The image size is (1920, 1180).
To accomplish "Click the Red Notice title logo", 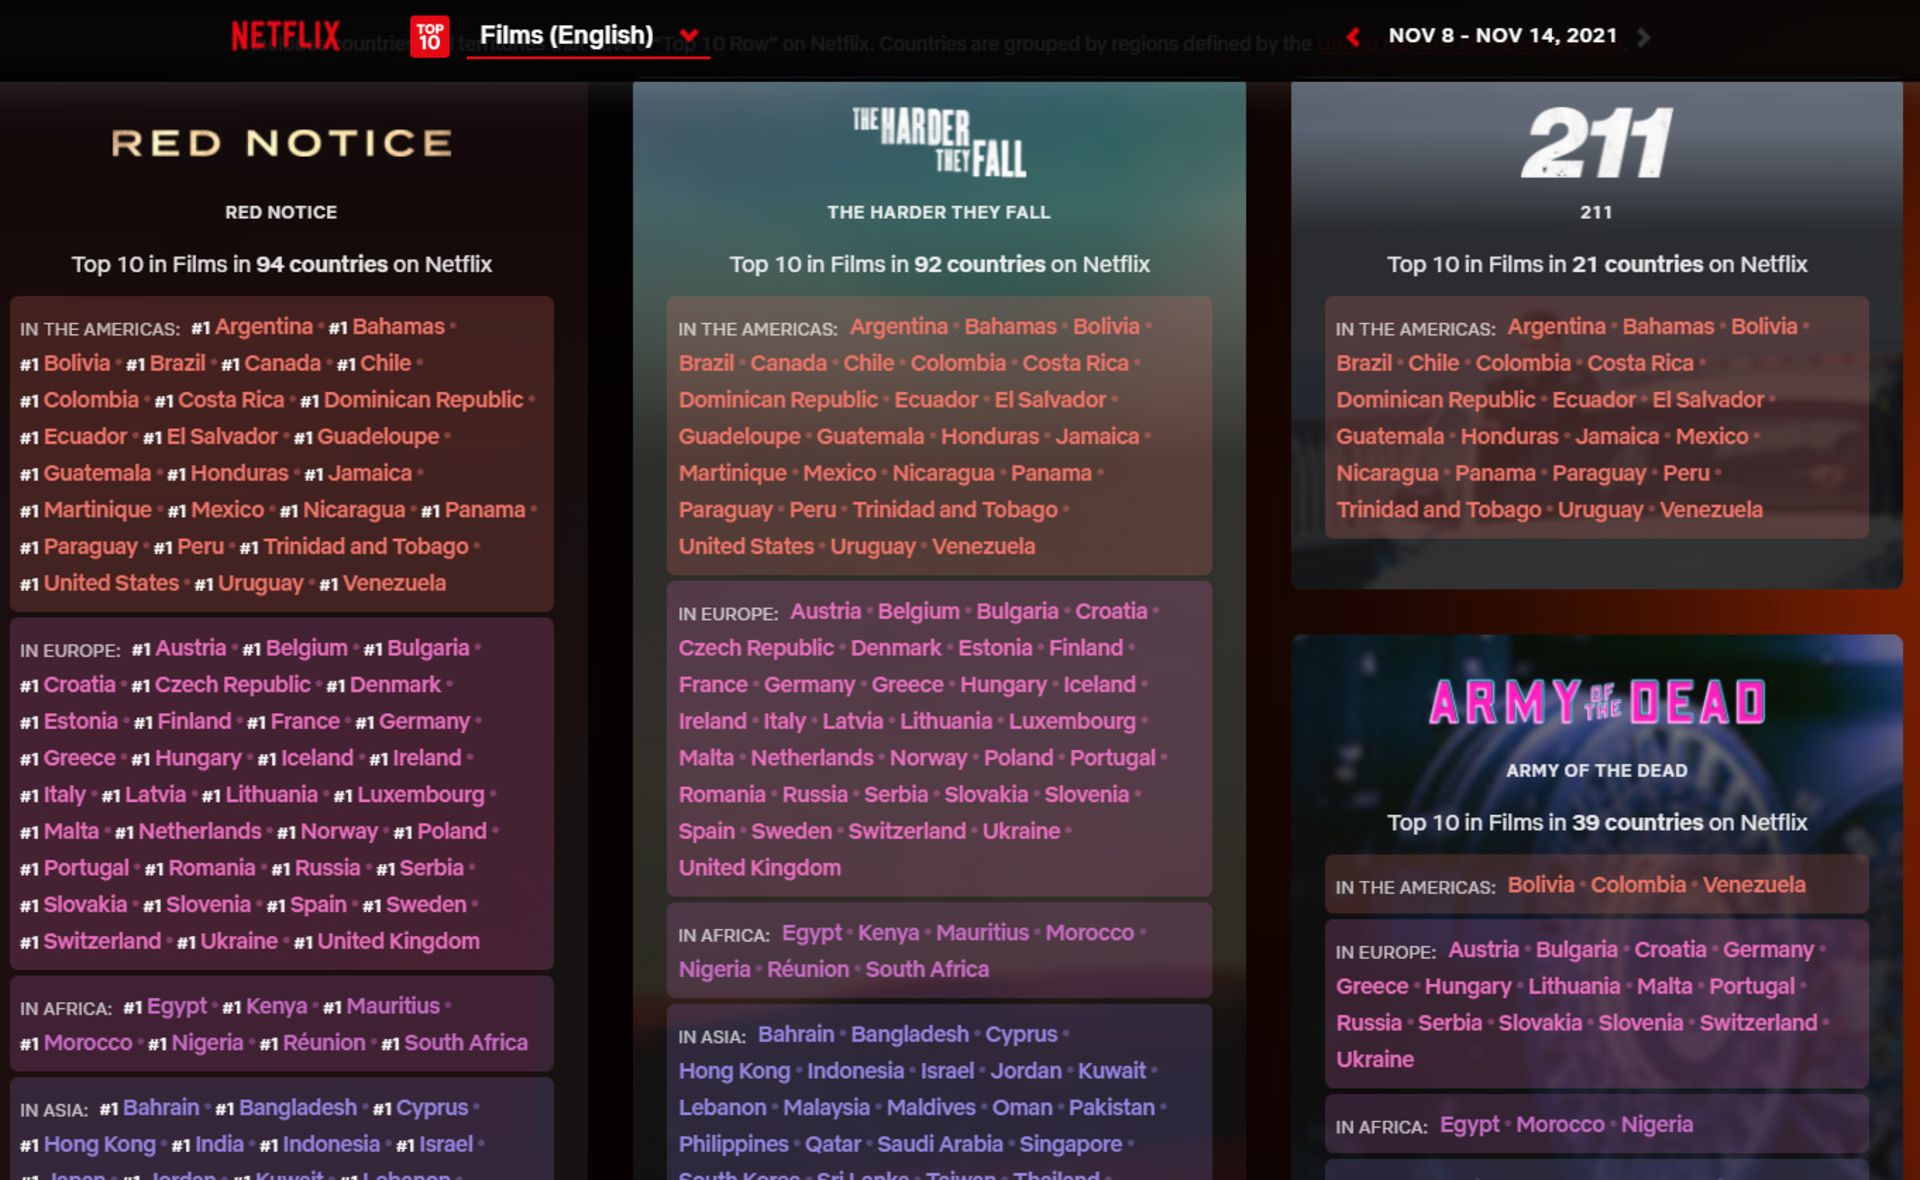I will (281, 143).
